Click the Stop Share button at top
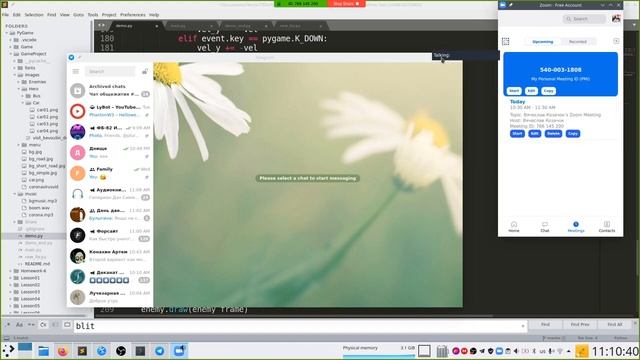The width and height of the screenshot is (640, 360). click(x=346, y=4)
